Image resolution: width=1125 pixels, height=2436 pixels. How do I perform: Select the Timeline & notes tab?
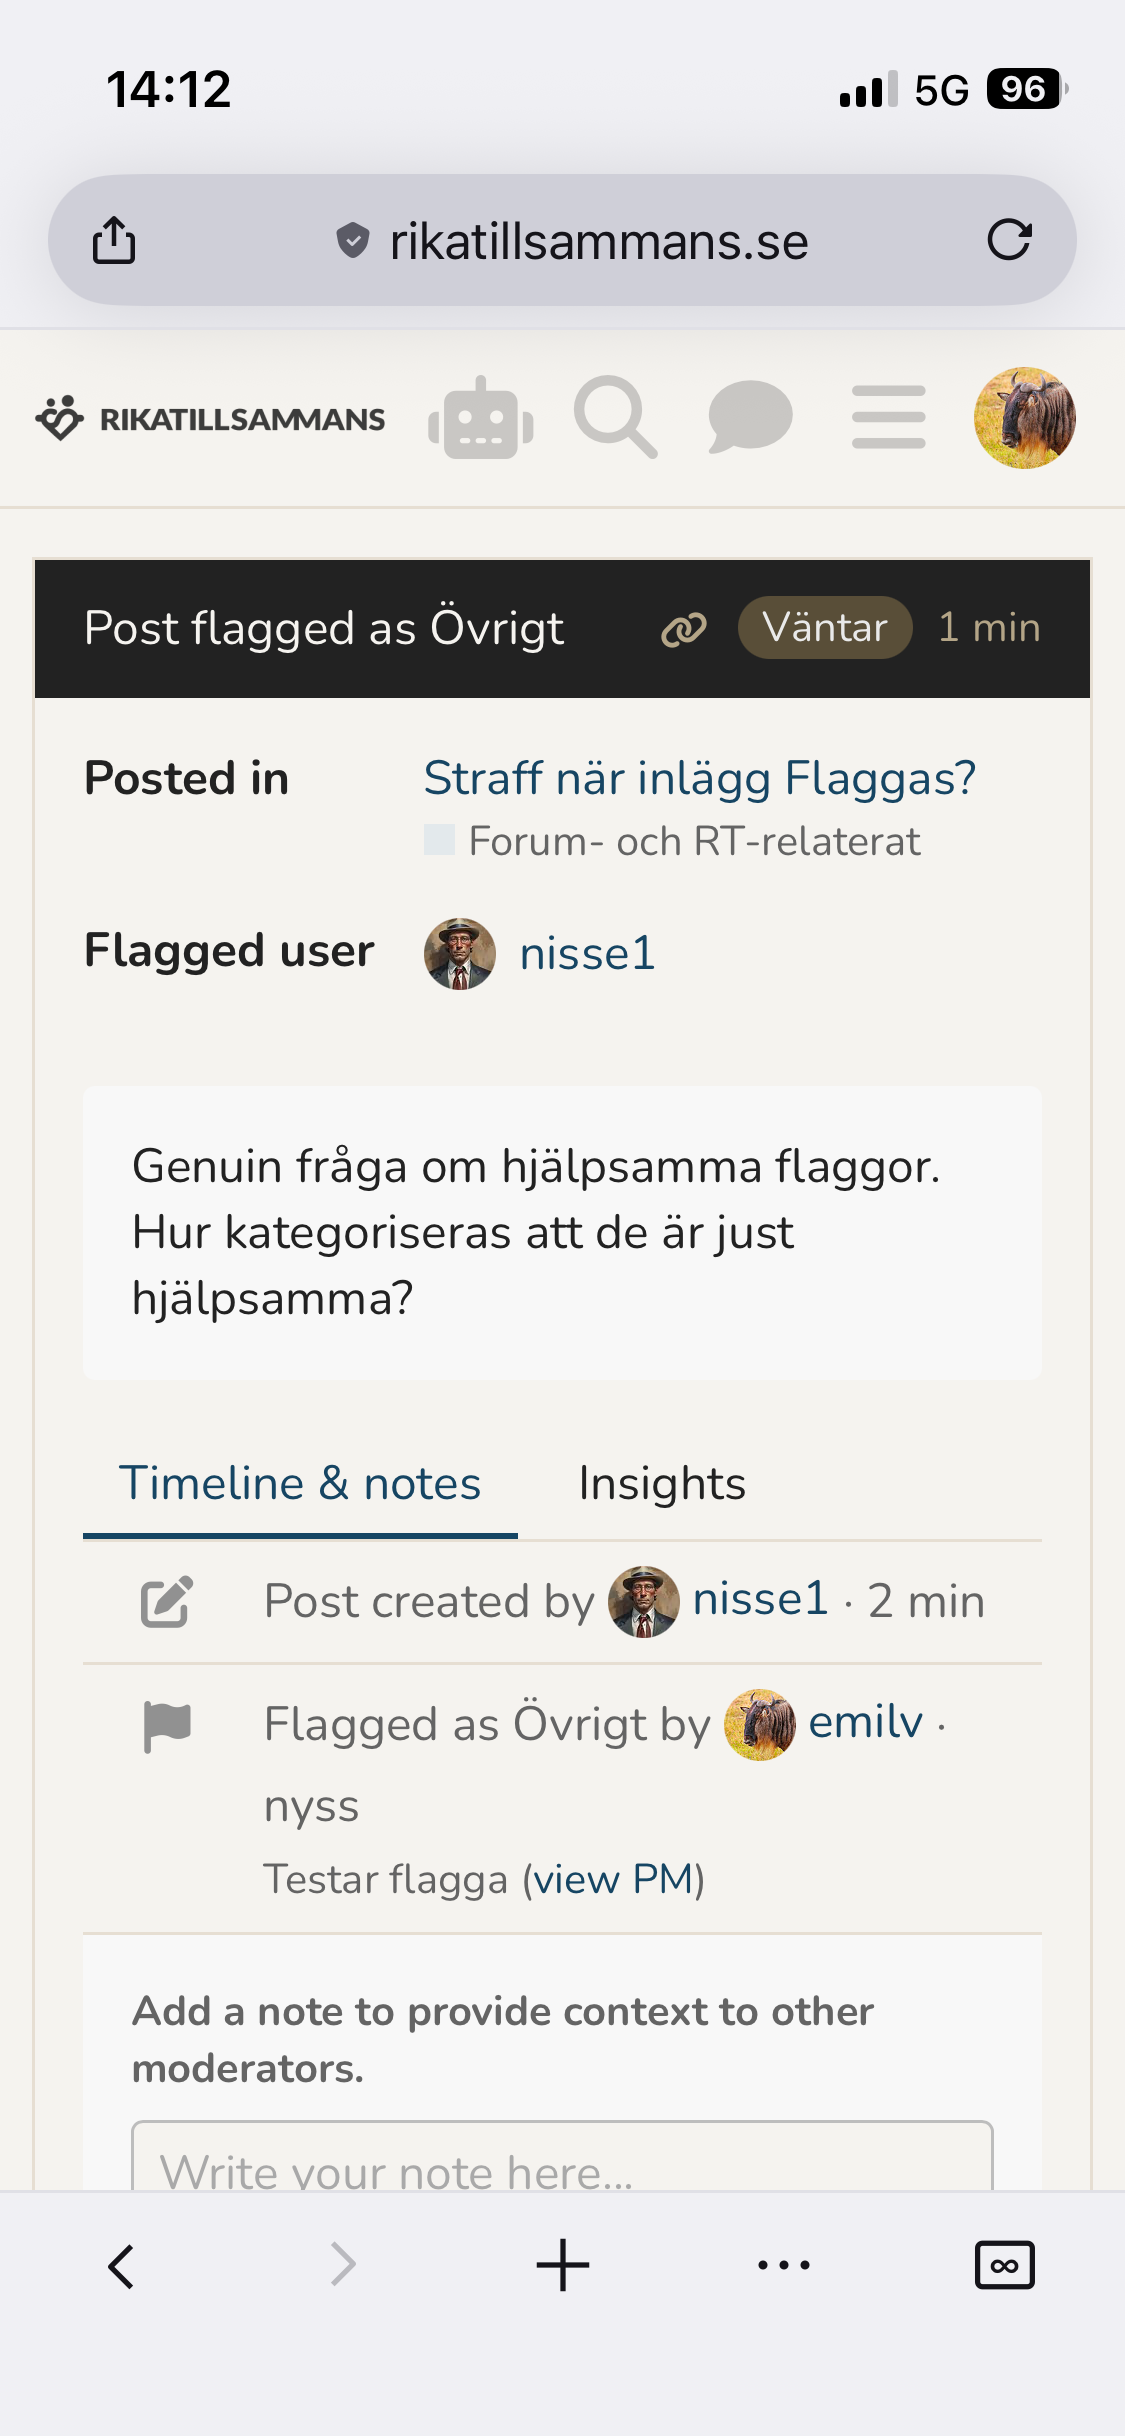click(x=300, y=1484)
